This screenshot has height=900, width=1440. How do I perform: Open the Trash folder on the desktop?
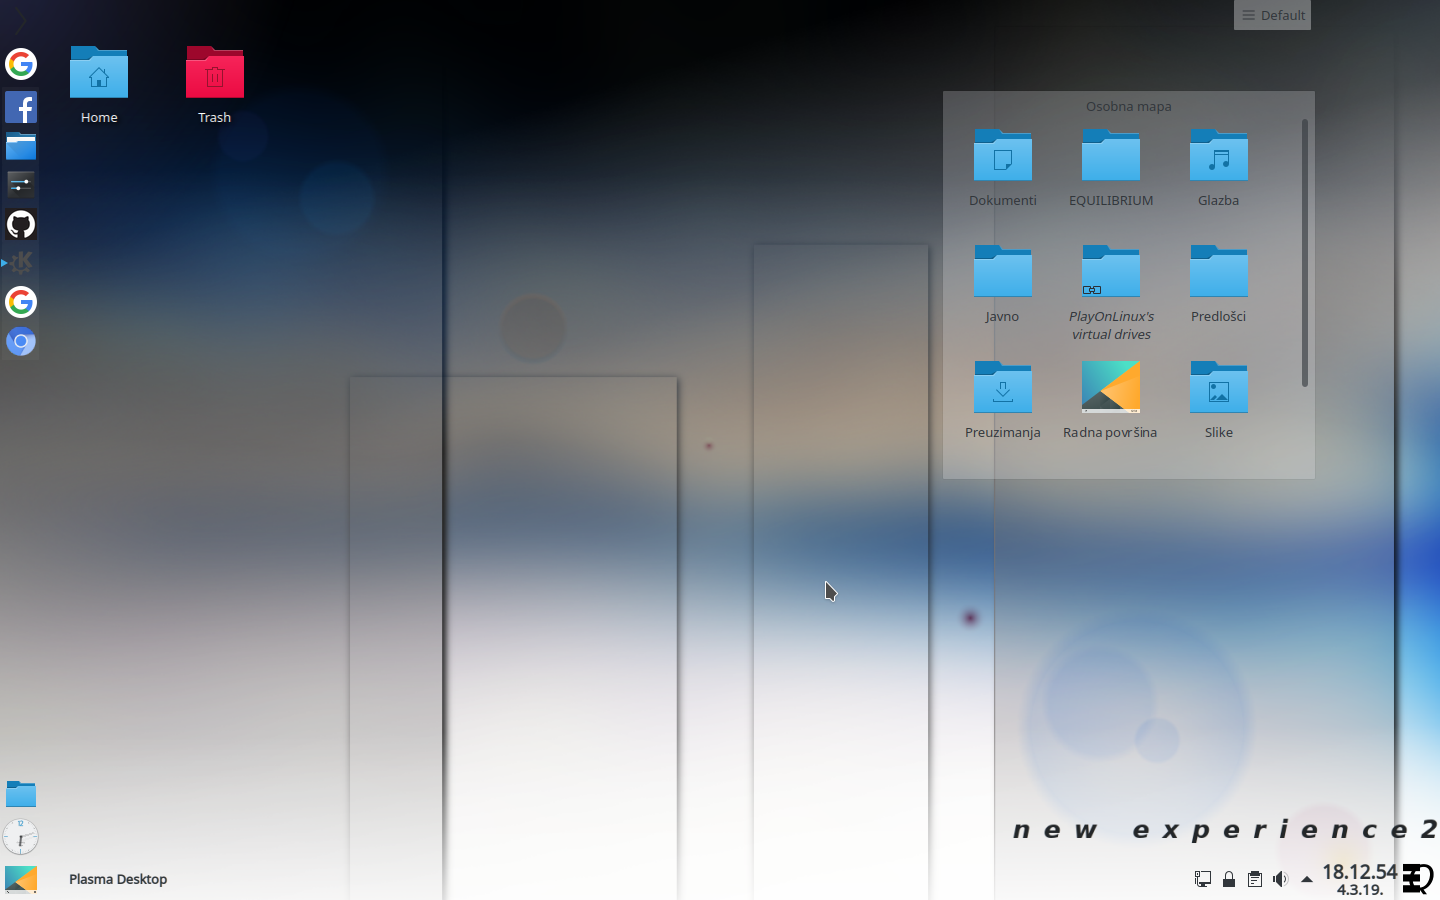pyautogui.click(x=214, y=85)
